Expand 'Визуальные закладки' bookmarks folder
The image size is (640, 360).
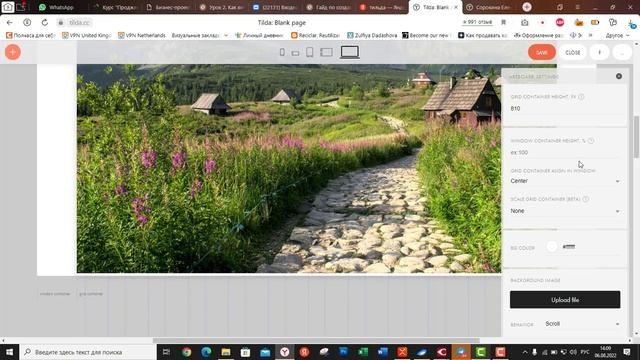pos(200,36)
